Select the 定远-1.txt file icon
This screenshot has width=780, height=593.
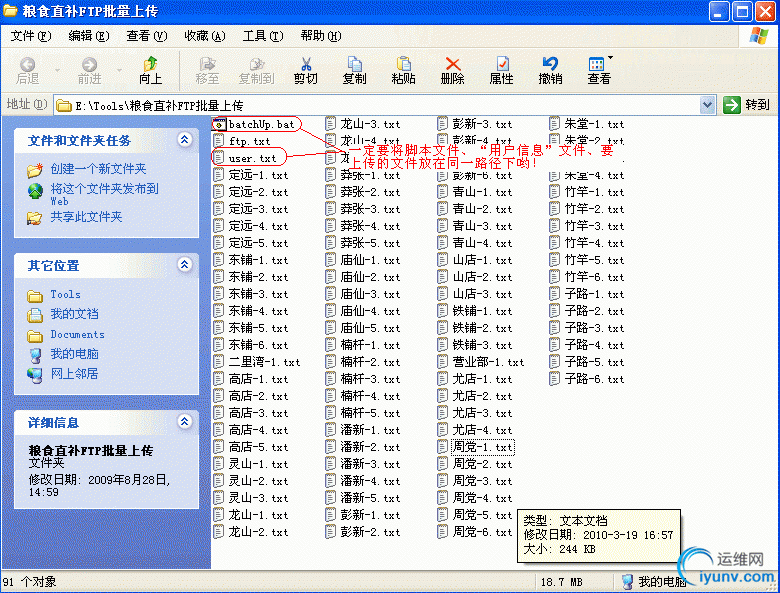(218, 175)
